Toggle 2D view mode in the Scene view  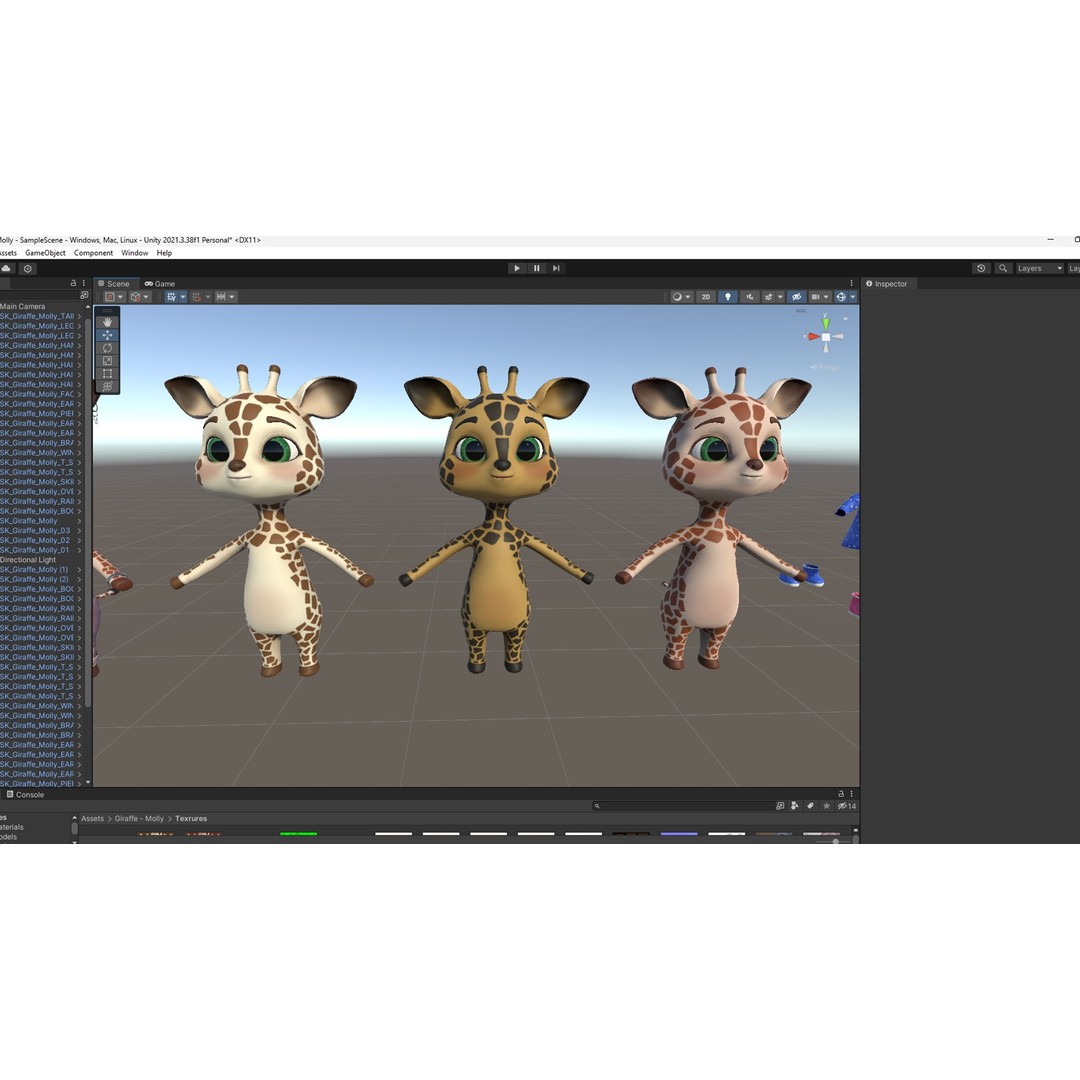(705, 297)
